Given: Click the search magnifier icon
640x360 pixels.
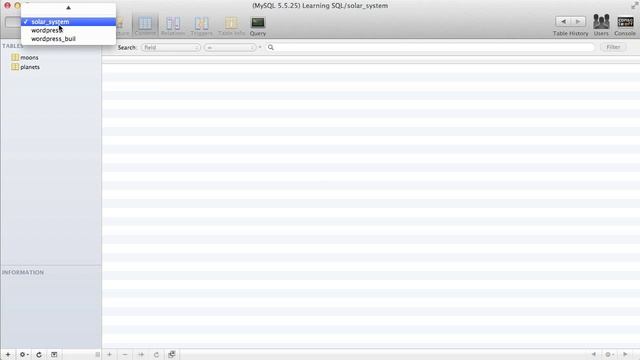Looking at the screenshot, I should click(x=271, y=47).
